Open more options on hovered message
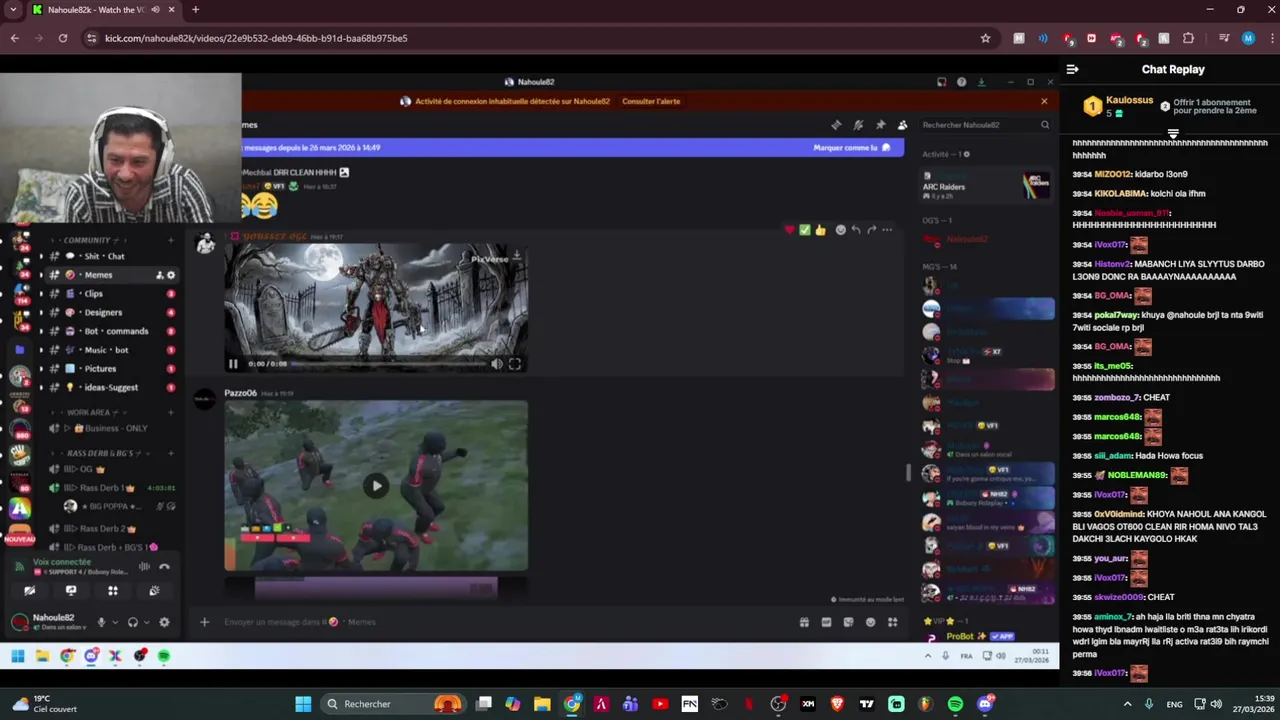The image size is (1280, 720). click(887, 230)
